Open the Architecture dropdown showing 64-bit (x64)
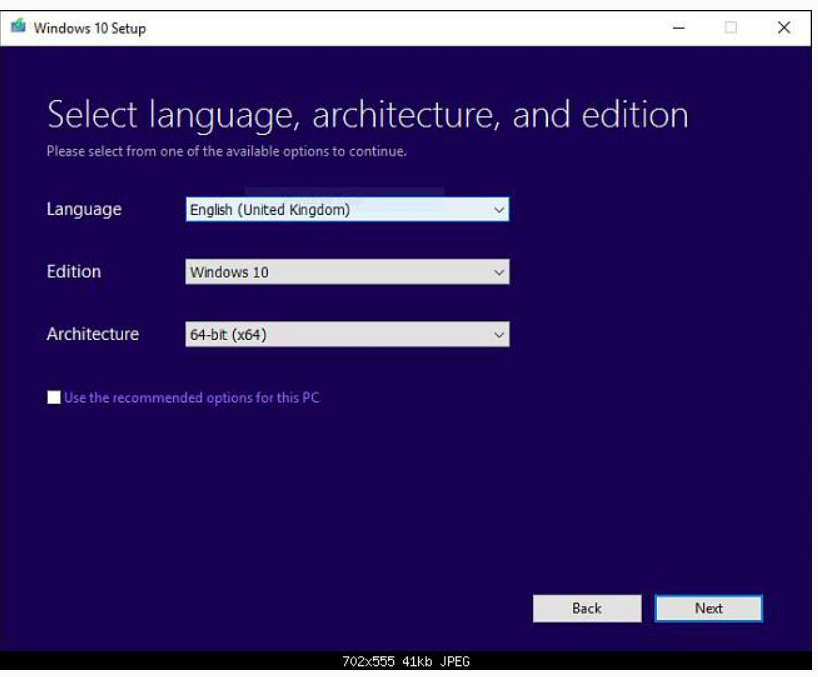This screenshot has width=818, height=677. tap(347, 334)
